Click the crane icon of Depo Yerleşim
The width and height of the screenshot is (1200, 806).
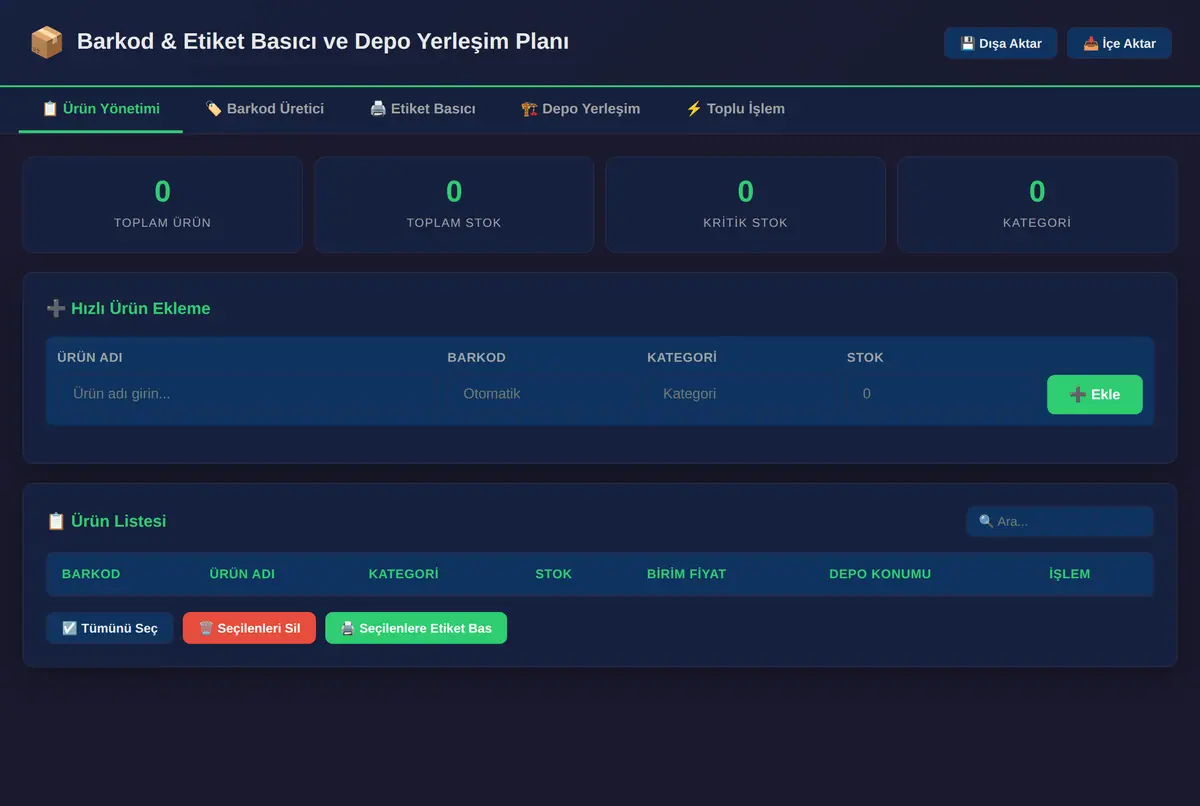[x=529, y=108]
